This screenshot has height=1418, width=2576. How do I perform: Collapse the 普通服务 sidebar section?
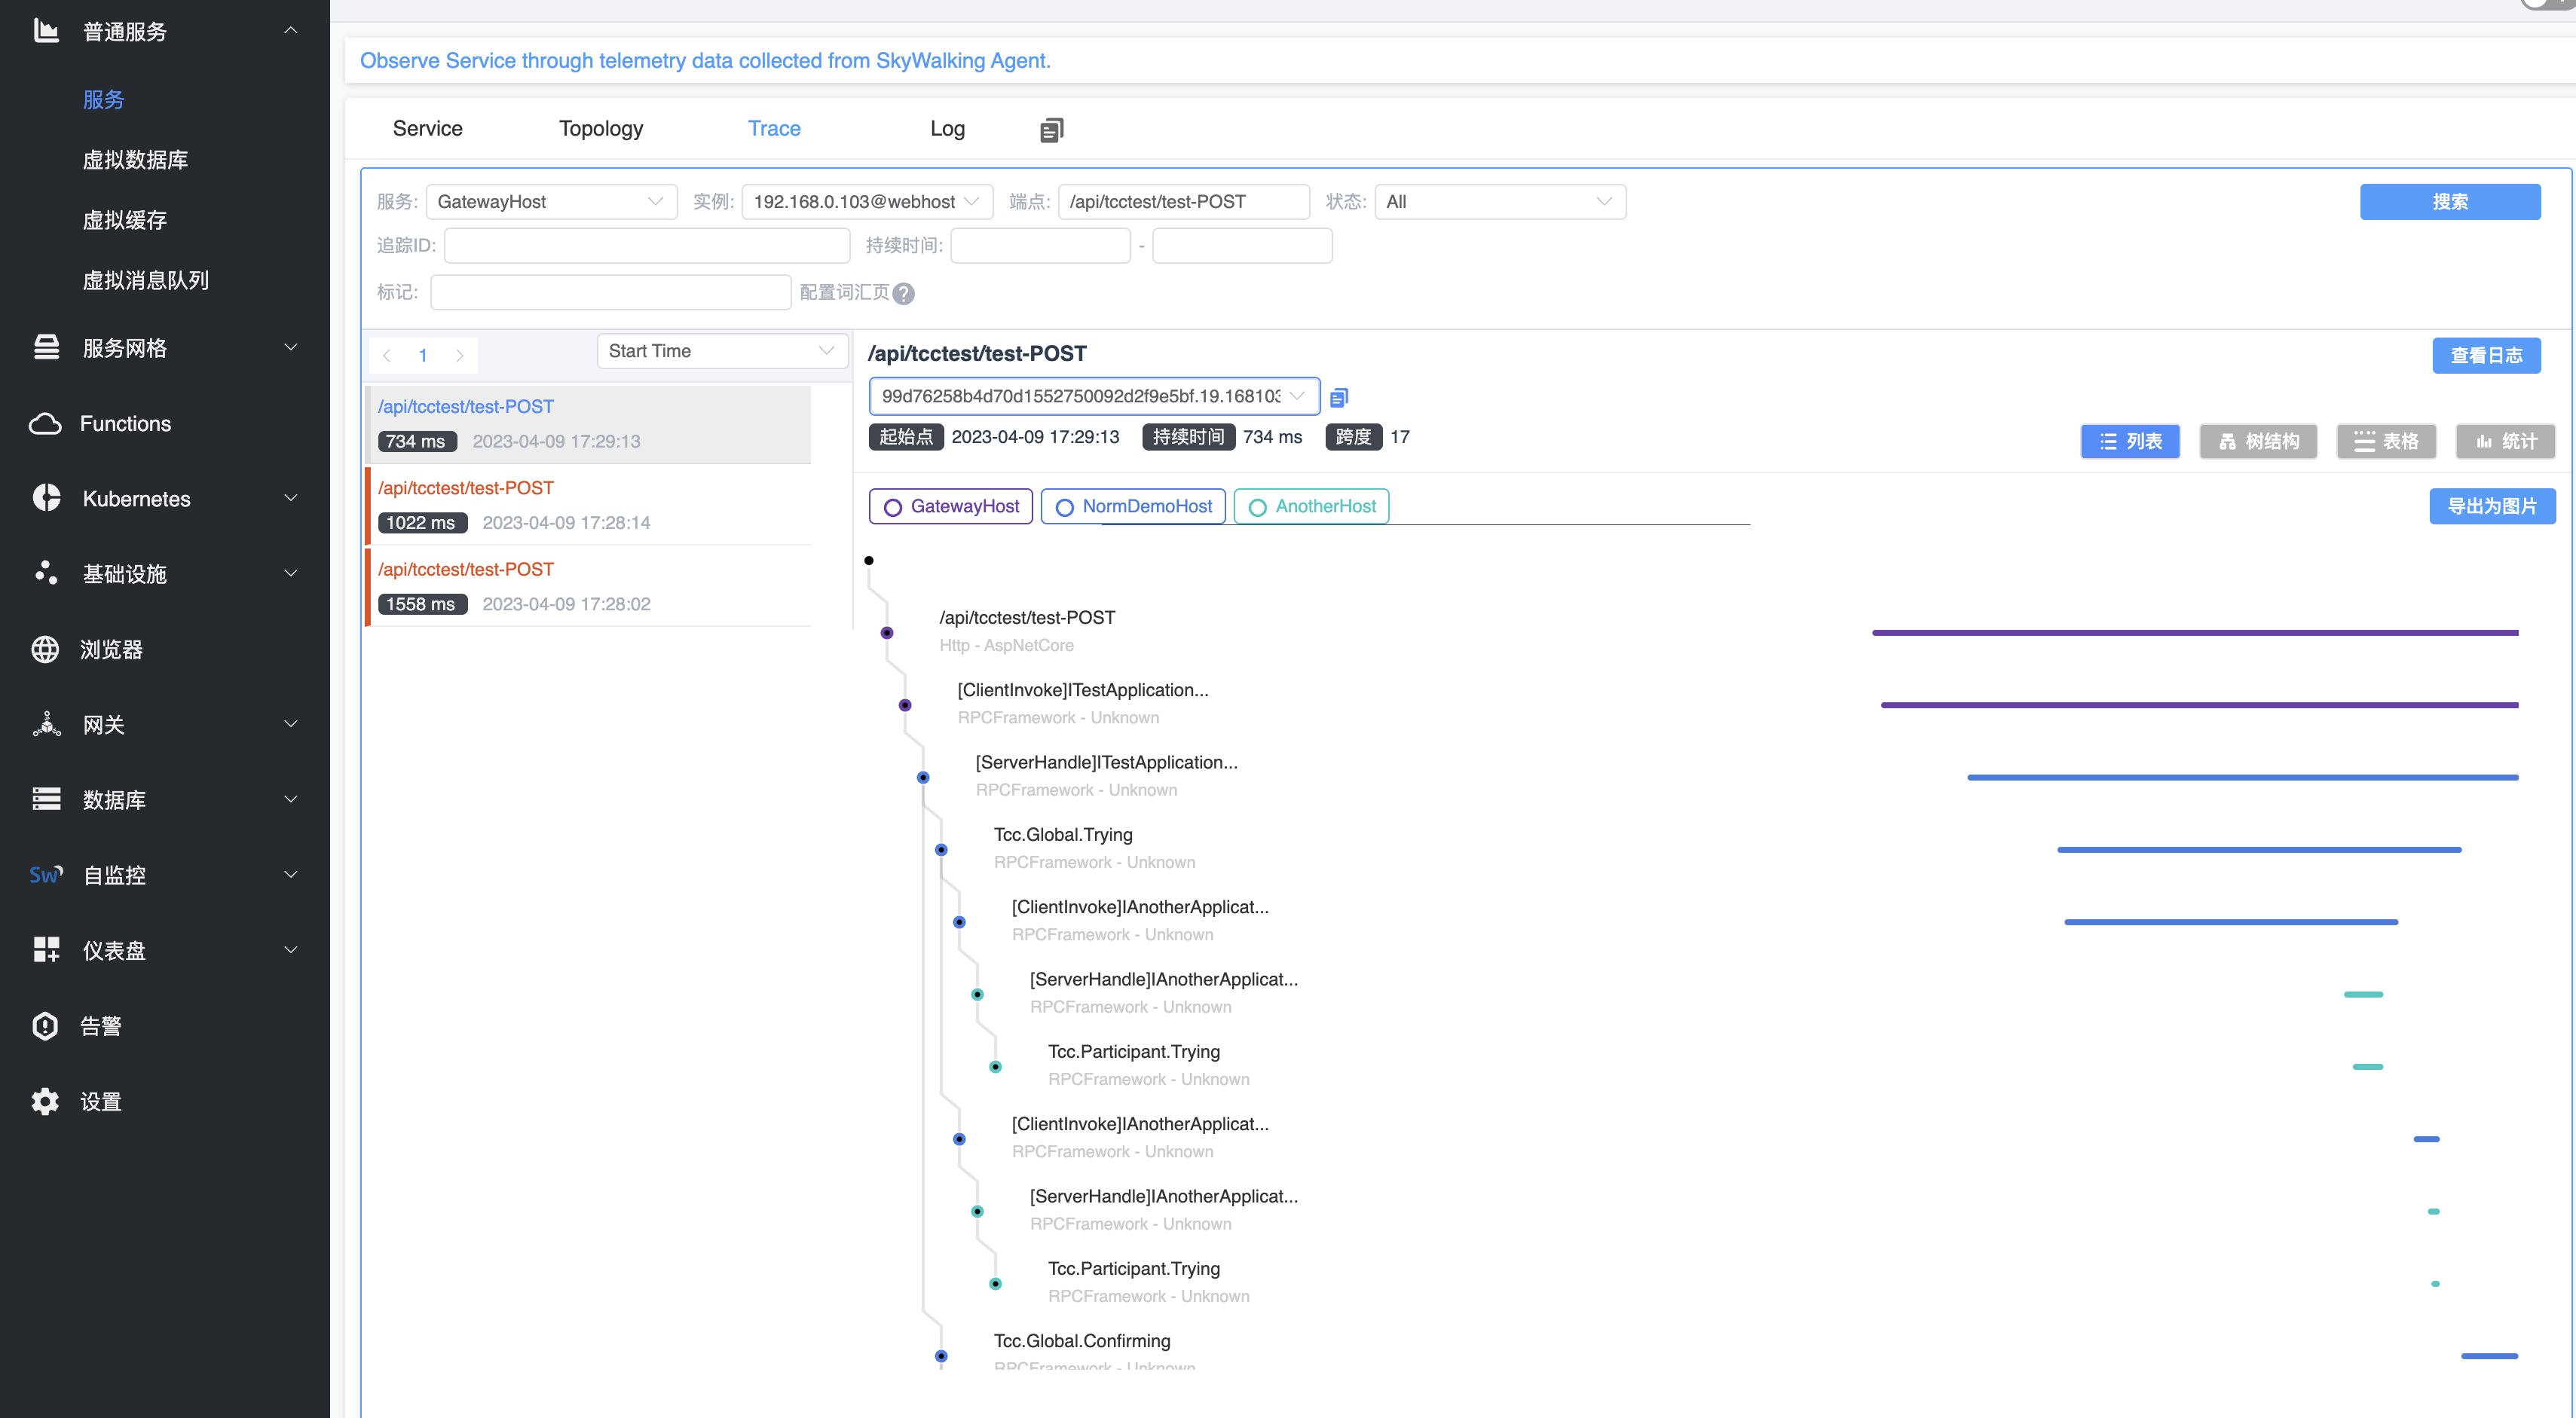[x=291, y=31]
